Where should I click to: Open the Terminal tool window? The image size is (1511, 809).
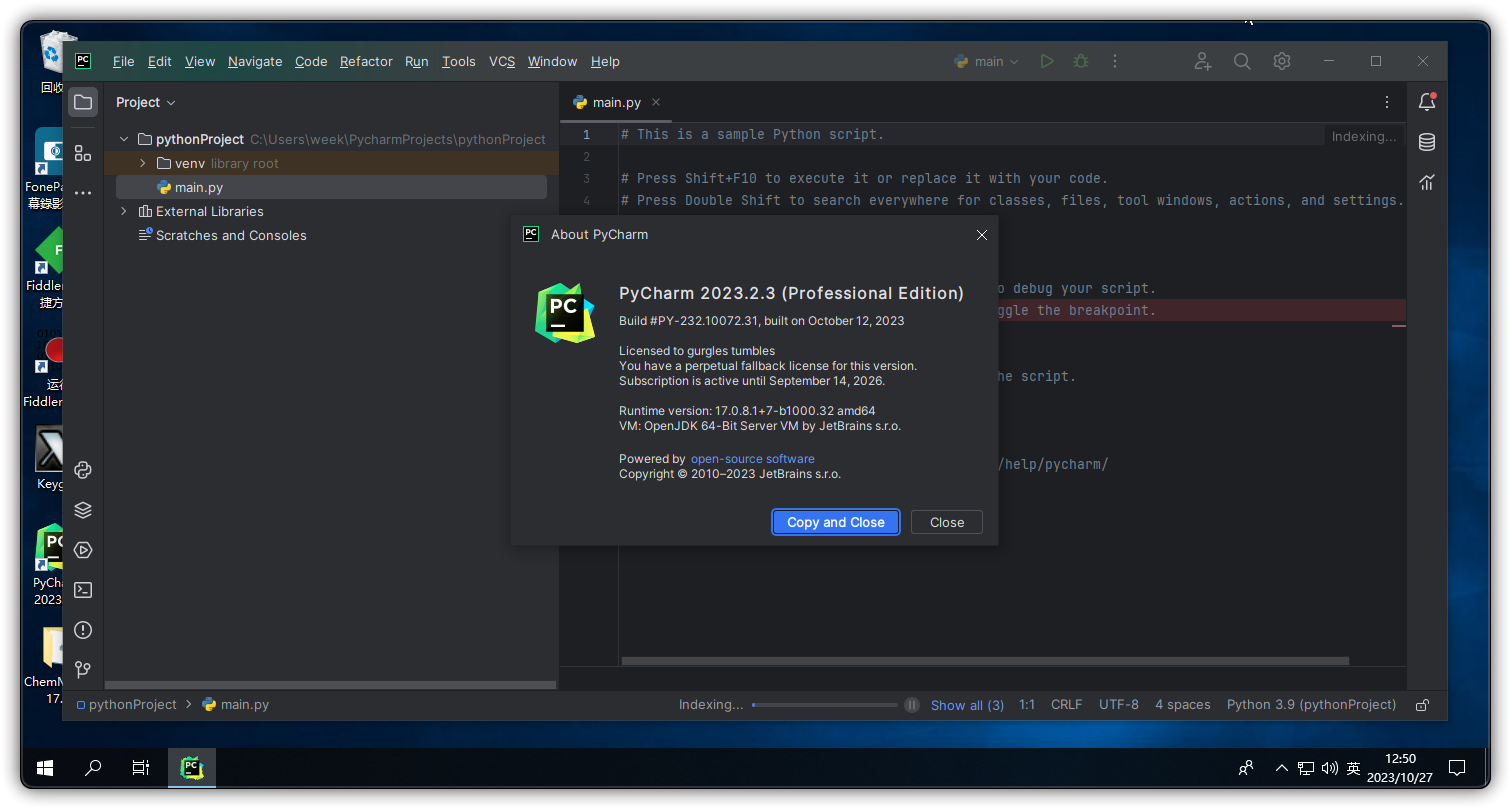82,589
